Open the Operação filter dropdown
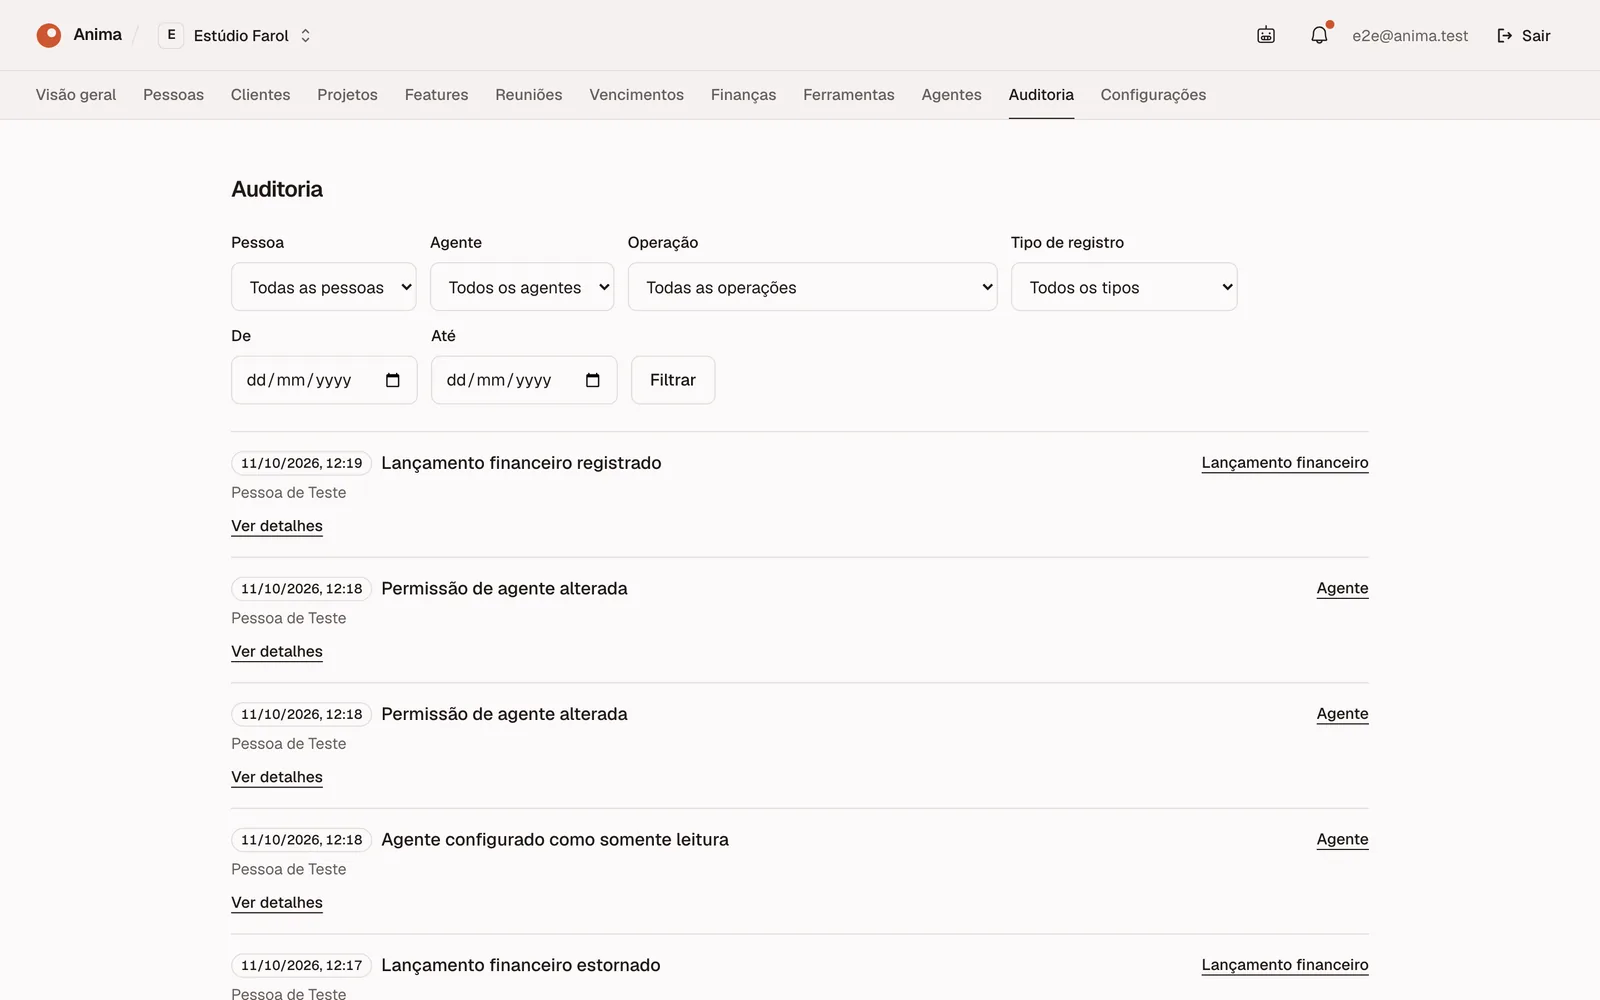The height and width of the screenshot is (1000, 1600). (812, 287)
